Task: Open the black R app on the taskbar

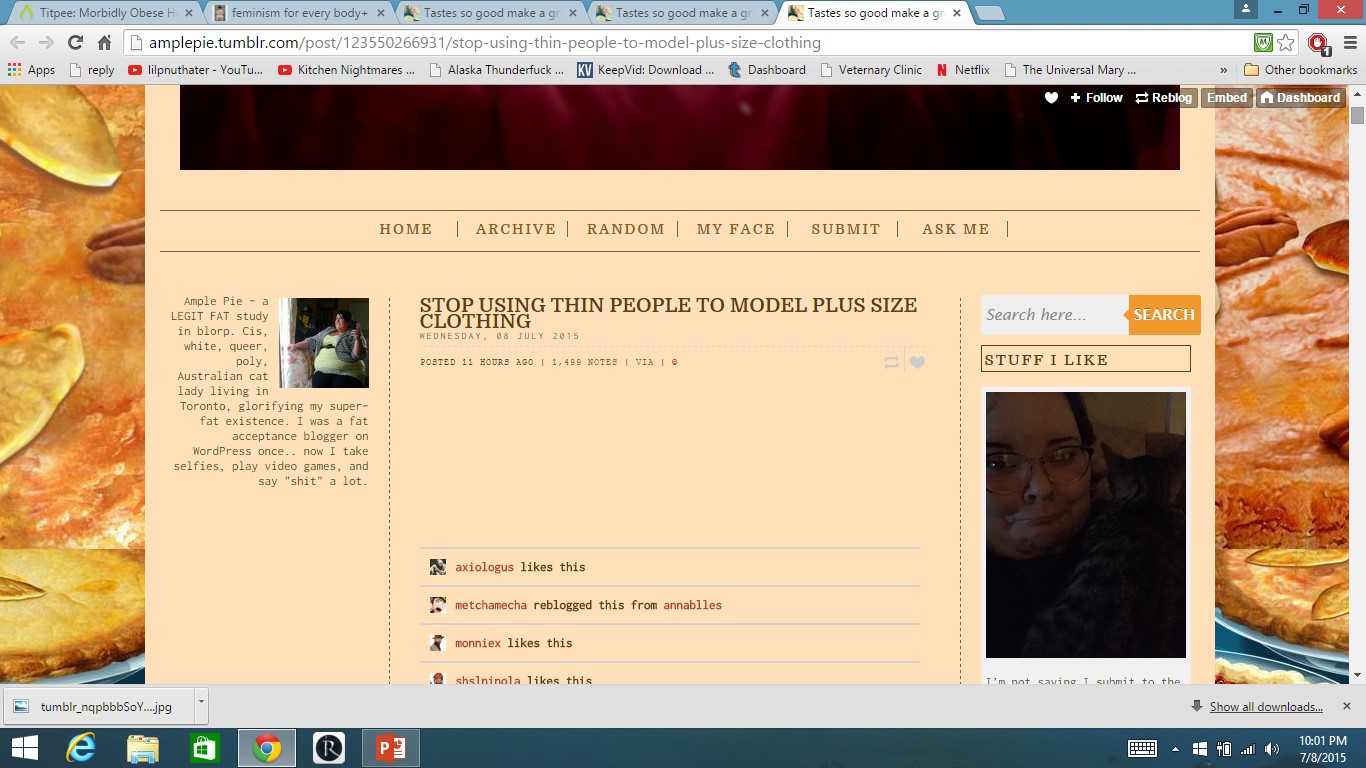Action: [328, 748]
